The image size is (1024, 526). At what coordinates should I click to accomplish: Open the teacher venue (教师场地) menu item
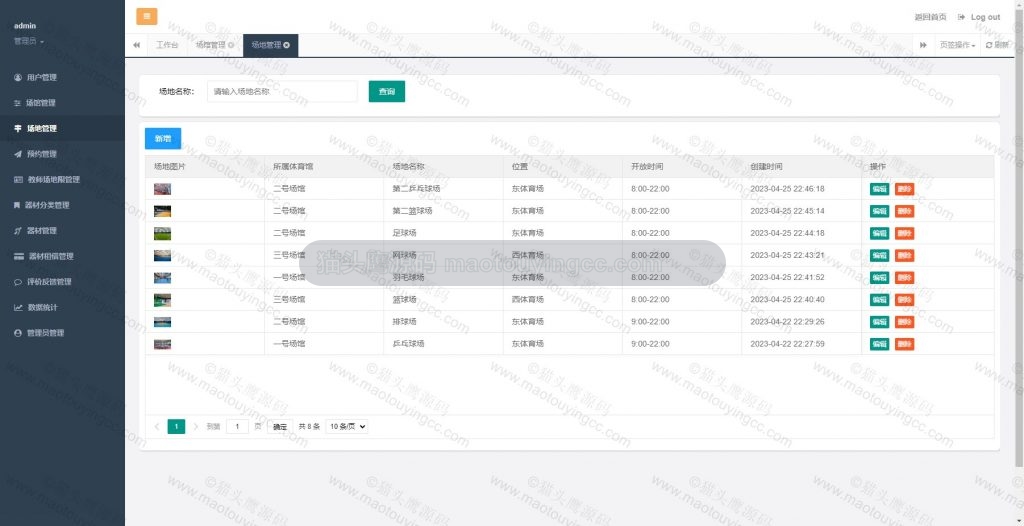(62, 179)
